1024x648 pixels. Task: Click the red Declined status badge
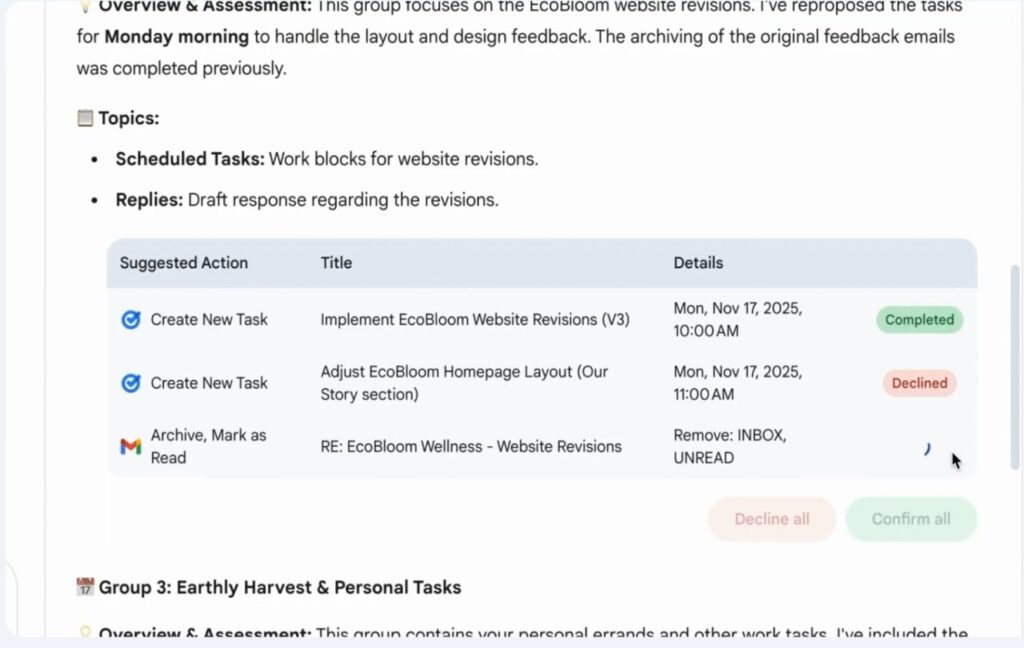(919, 383)
